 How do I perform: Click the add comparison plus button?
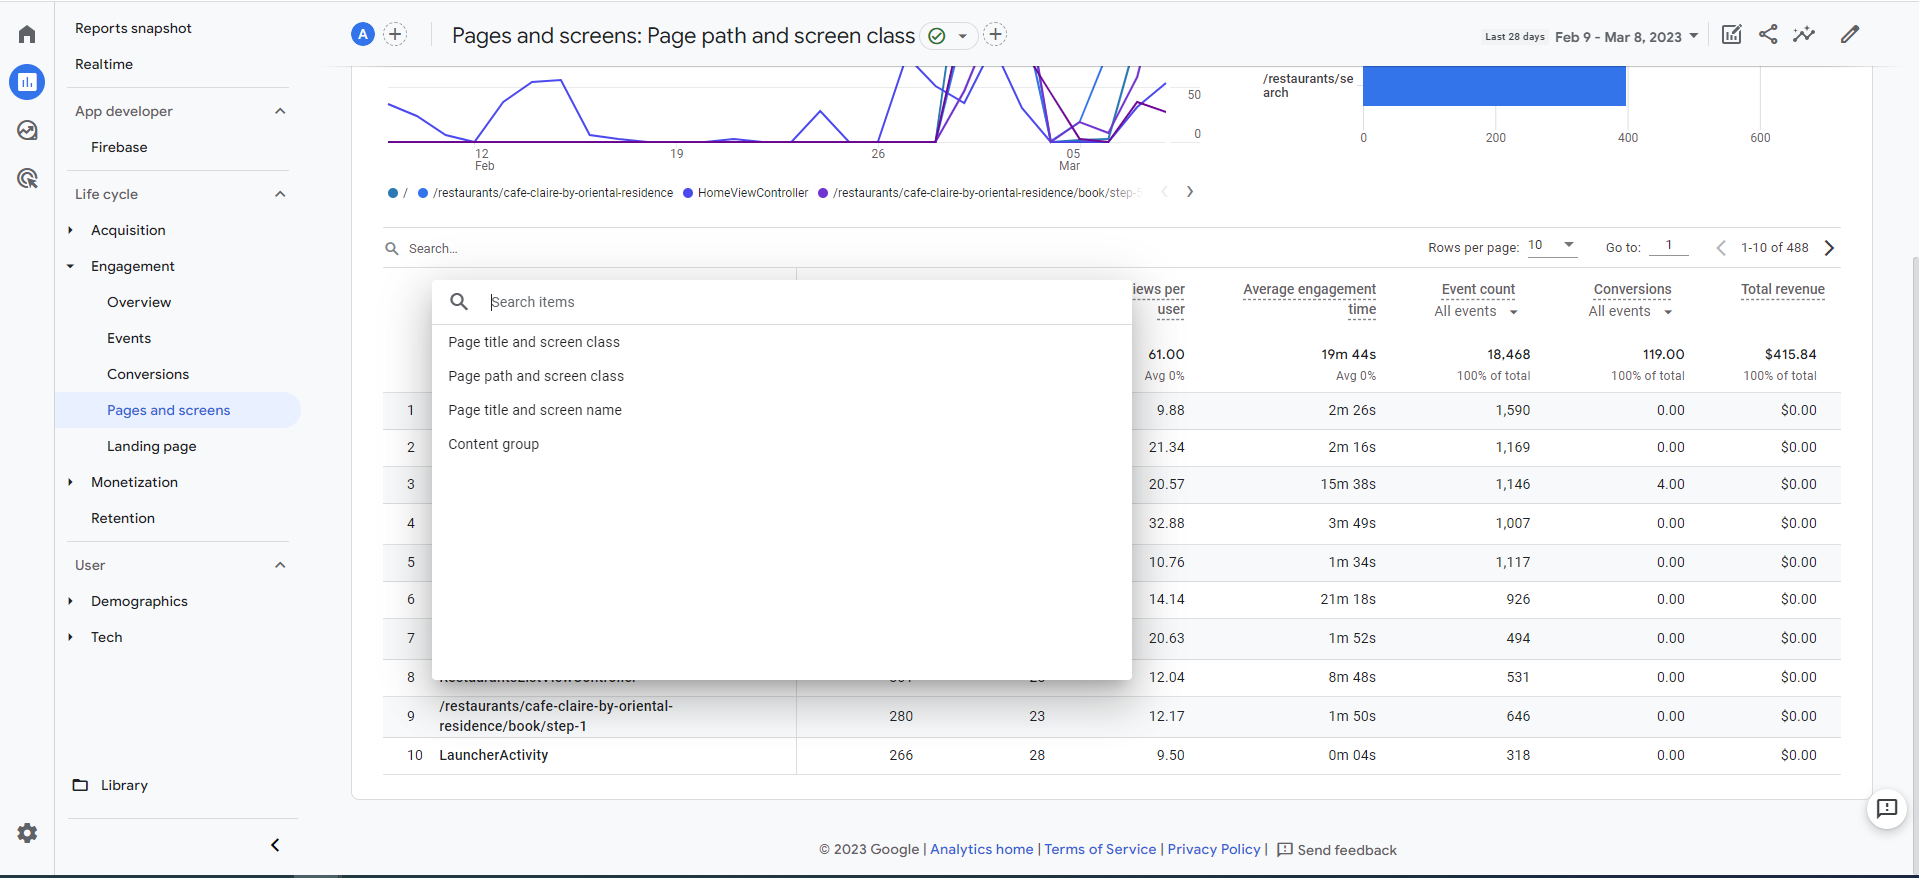point(396,35)
